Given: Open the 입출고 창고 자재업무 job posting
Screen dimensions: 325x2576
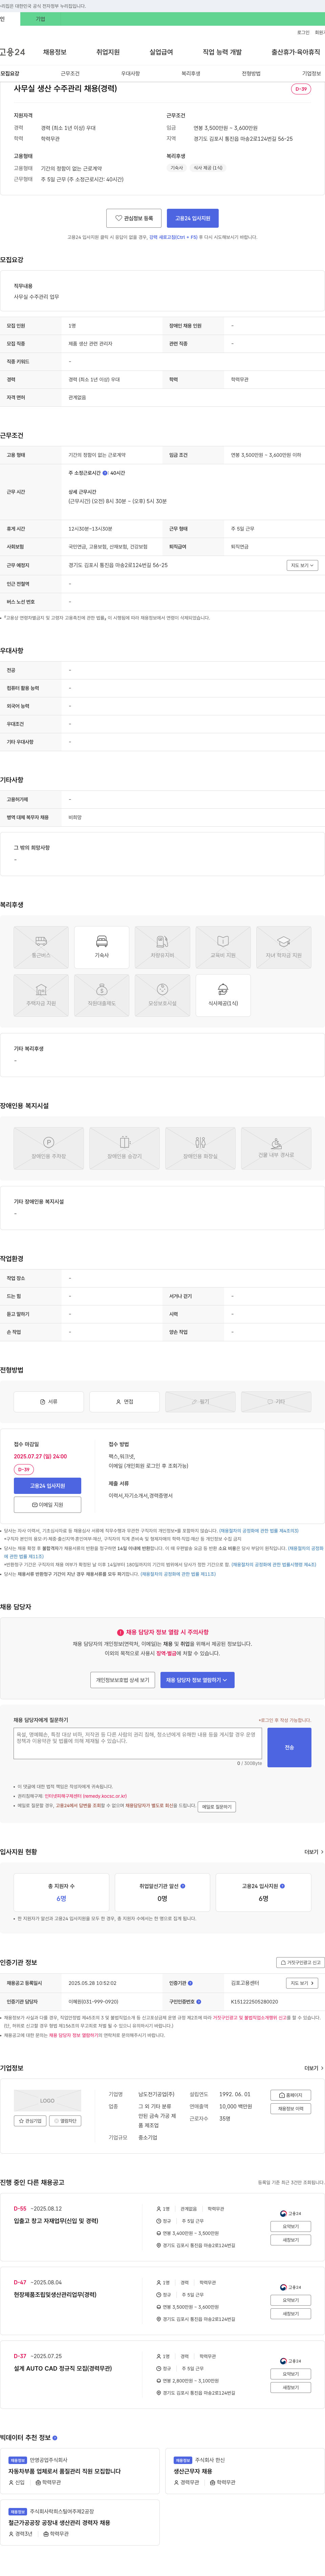Looking at the screenshot, I should coord(56,2221).
